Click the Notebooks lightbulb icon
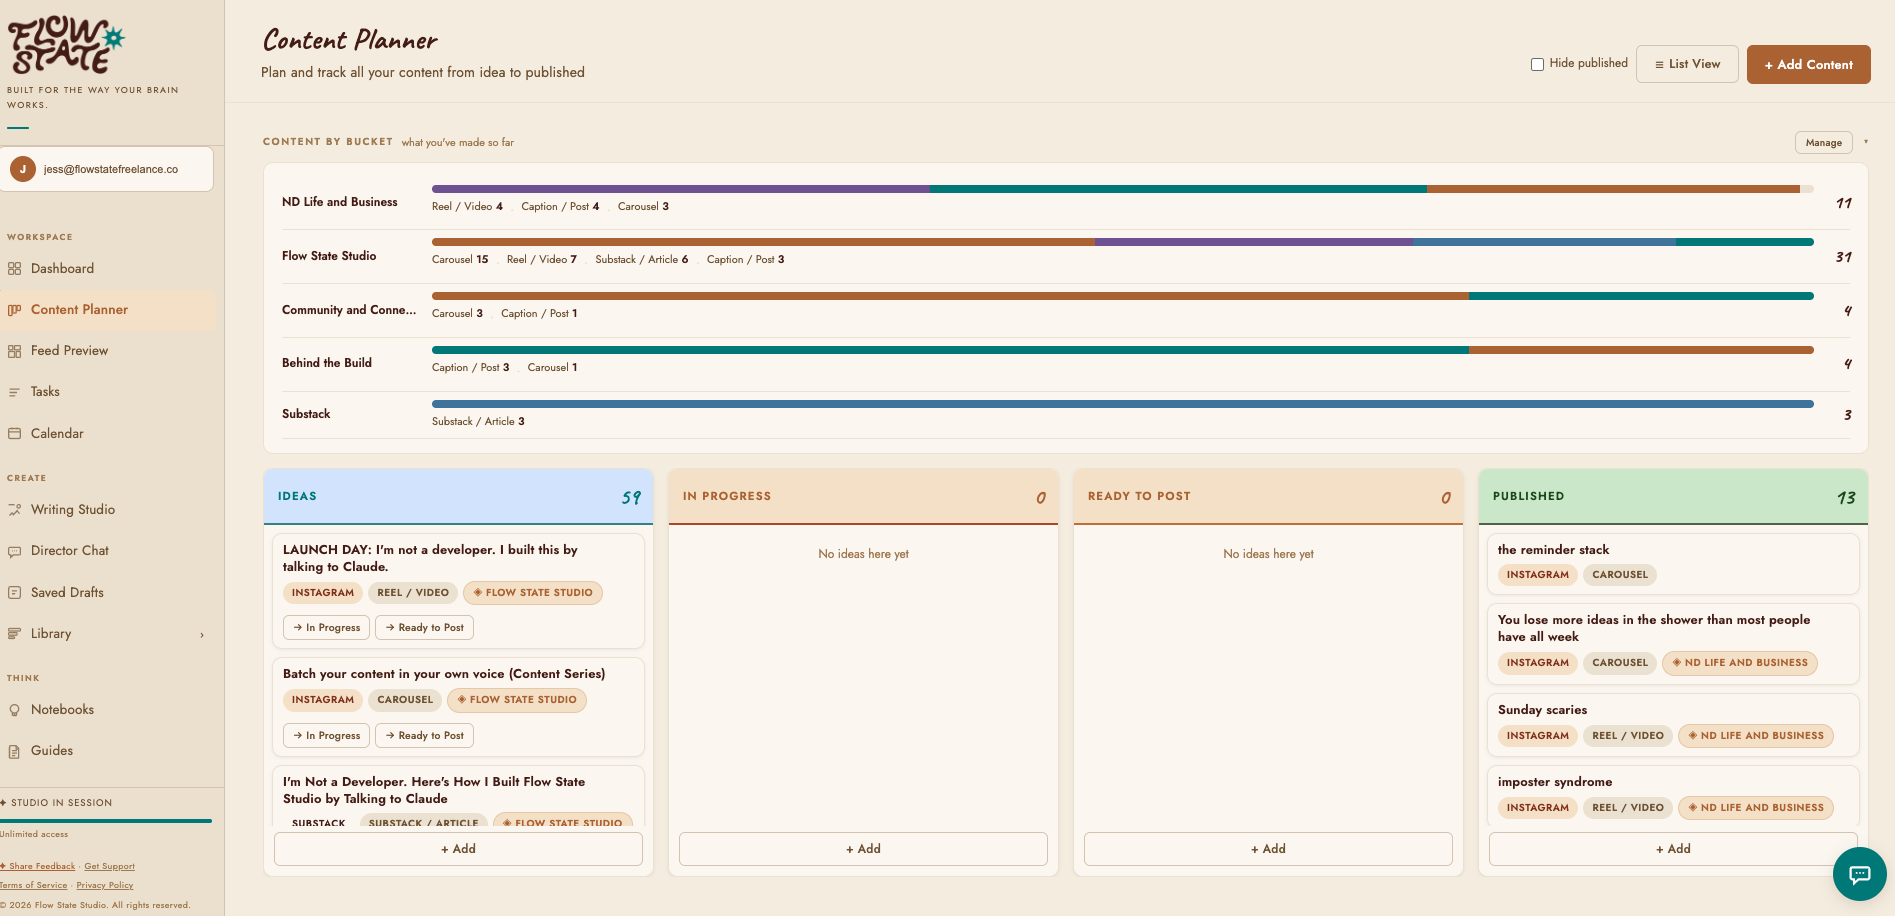This screenshot has width=1895, height=916. pos(14,710)
